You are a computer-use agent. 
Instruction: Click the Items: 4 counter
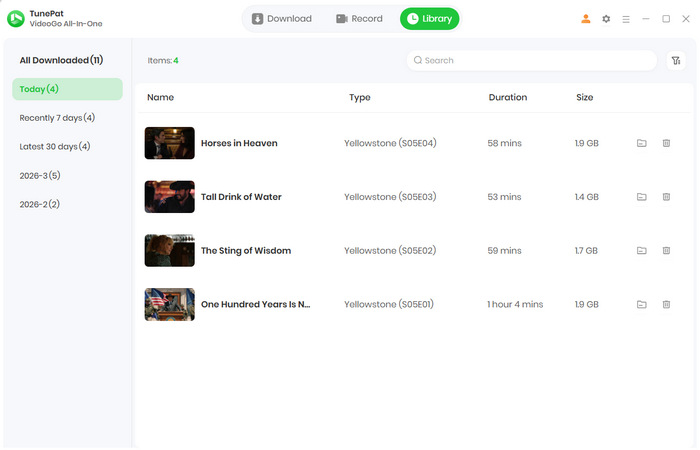(x=163, y=60)
